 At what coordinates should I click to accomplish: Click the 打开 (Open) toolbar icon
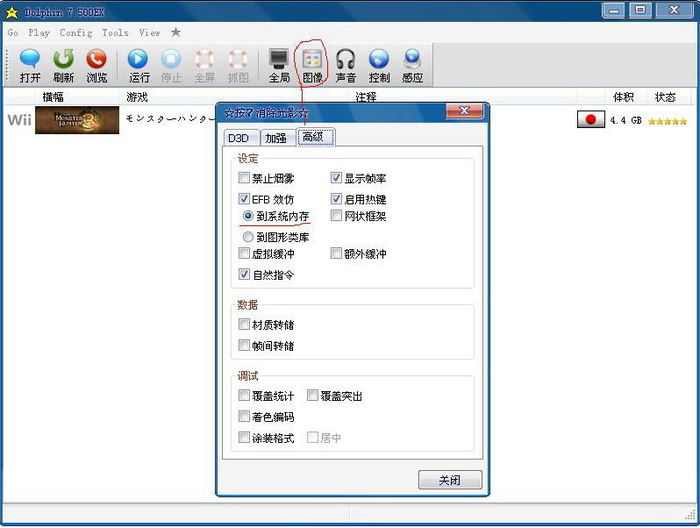pos(29,66)
